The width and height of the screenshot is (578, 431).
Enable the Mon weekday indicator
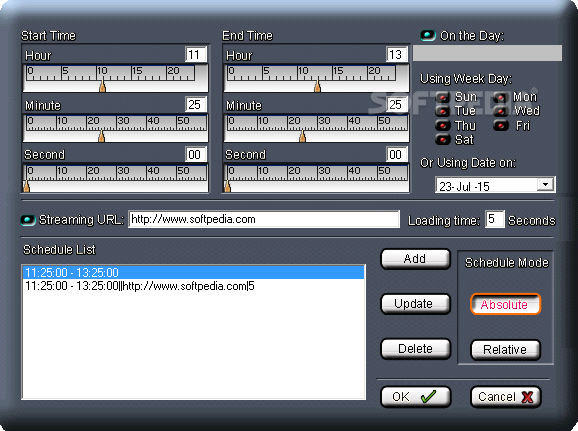pyautogui.click(x=501, y=97)
